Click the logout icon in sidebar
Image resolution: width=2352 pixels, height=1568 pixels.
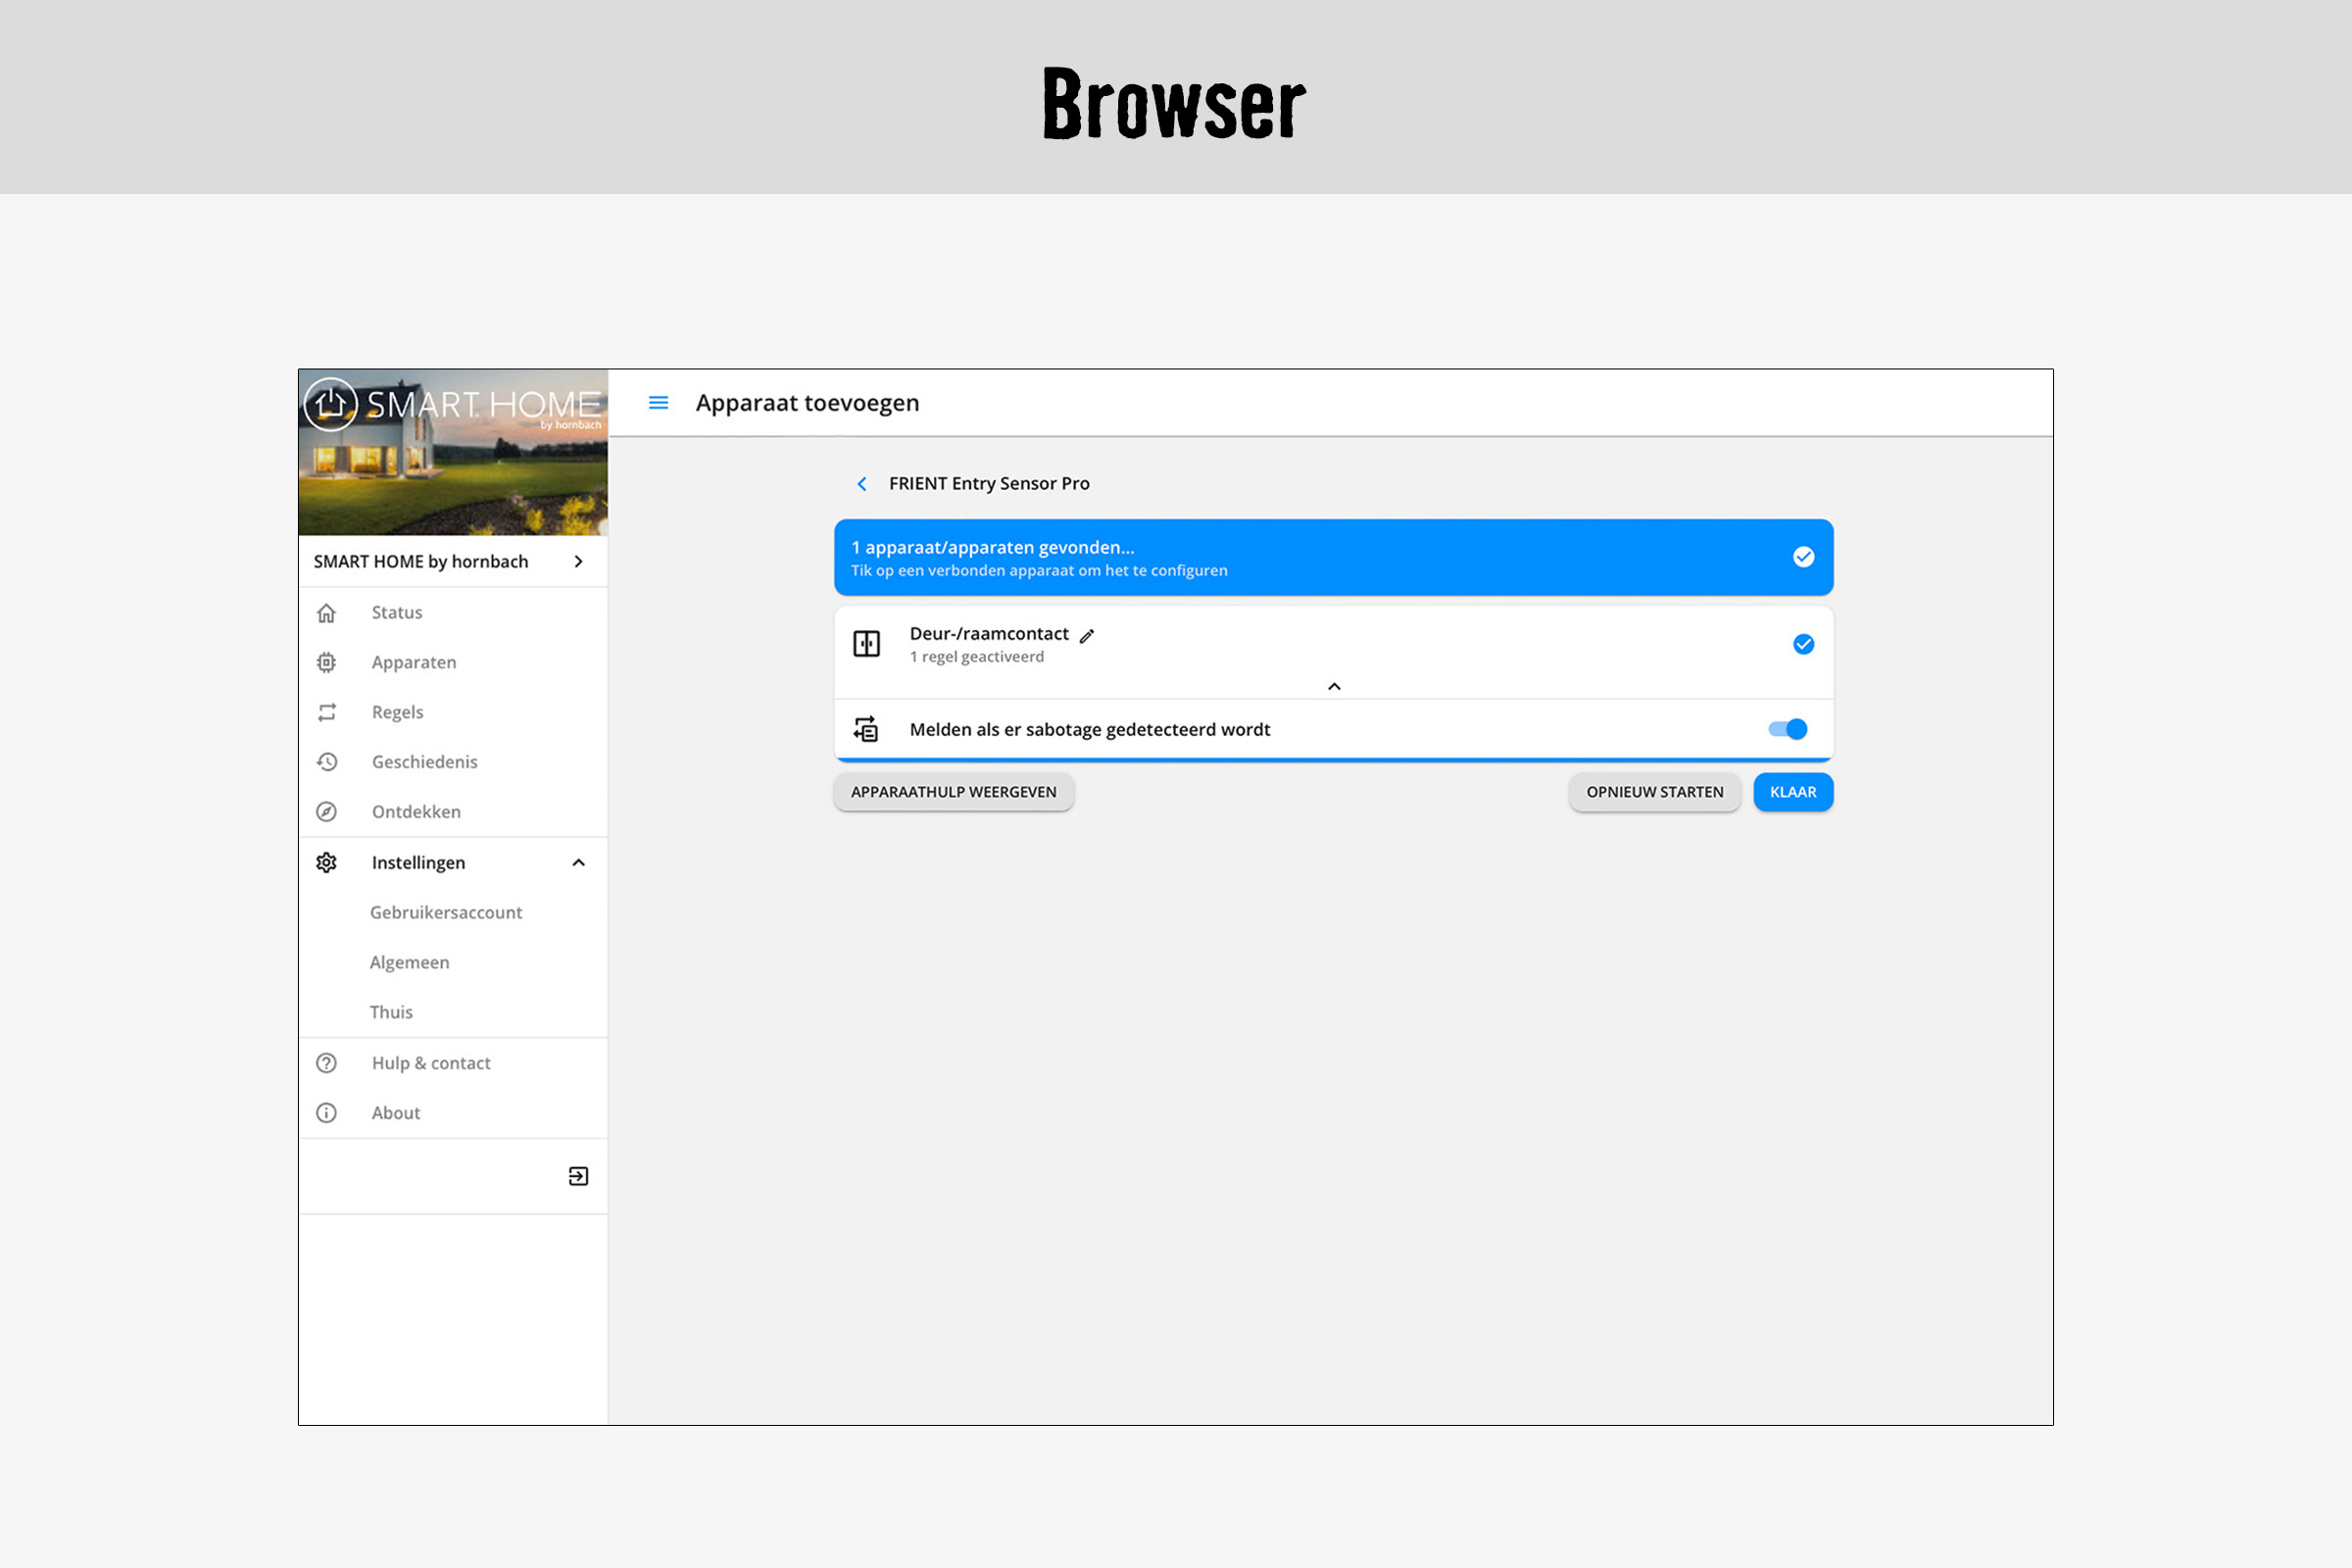coord(578,1176)
